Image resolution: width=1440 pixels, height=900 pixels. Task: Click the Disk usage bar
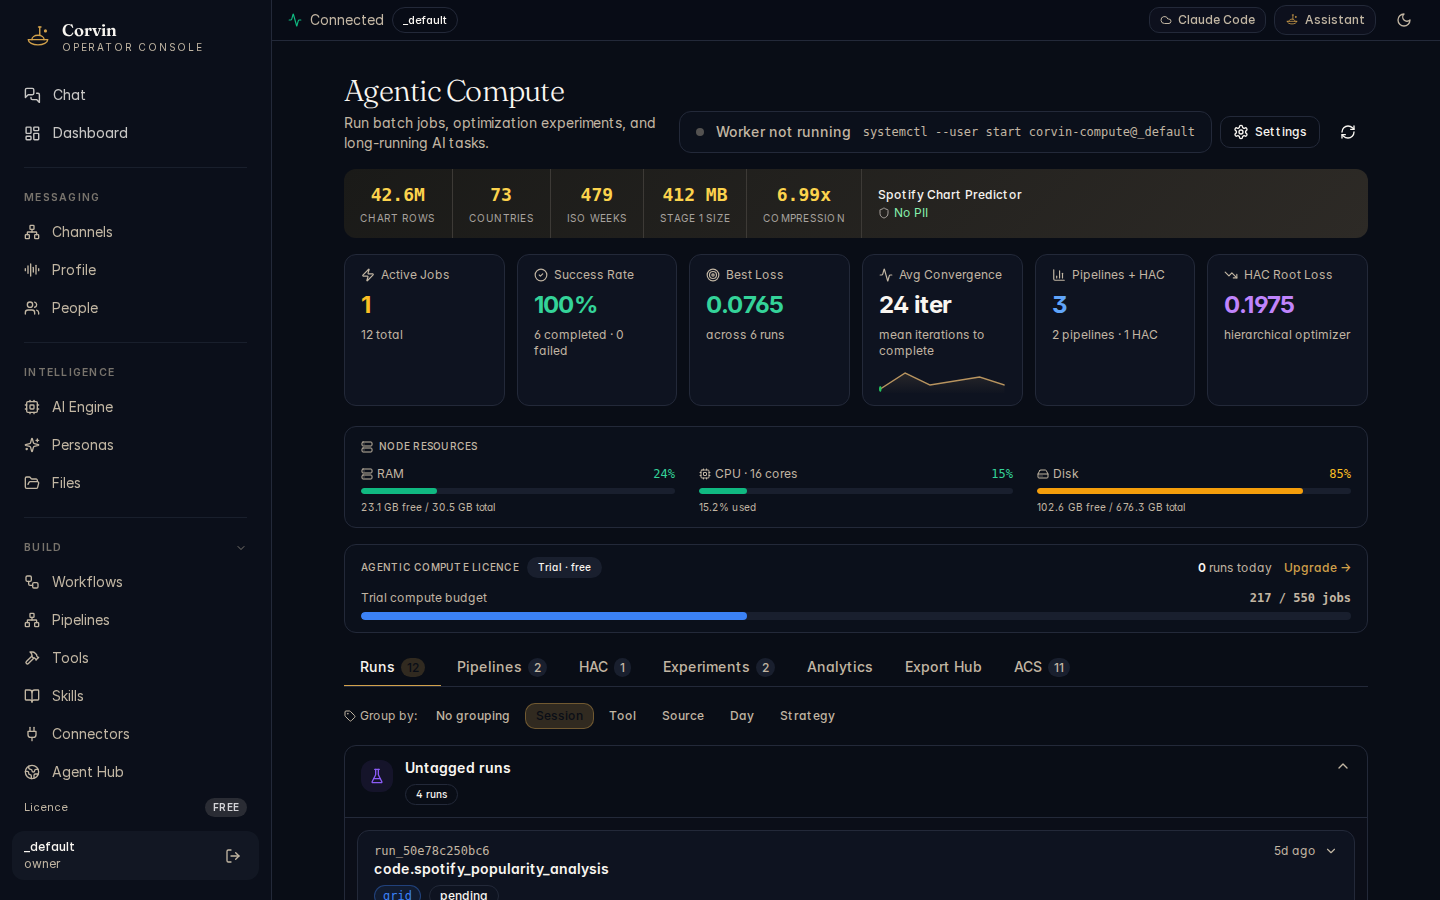[x=1194, y=491]
